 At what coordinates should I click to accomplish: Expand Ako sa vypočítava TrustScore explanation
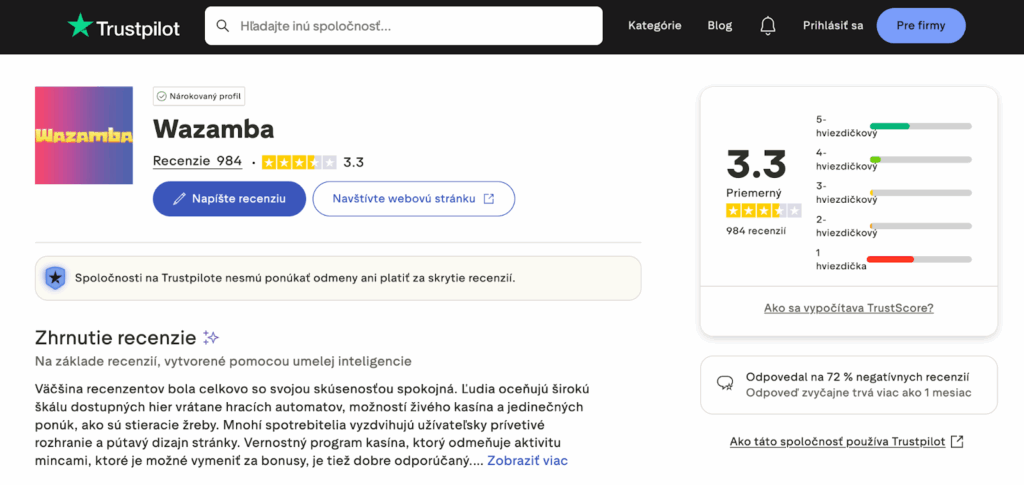848,308
